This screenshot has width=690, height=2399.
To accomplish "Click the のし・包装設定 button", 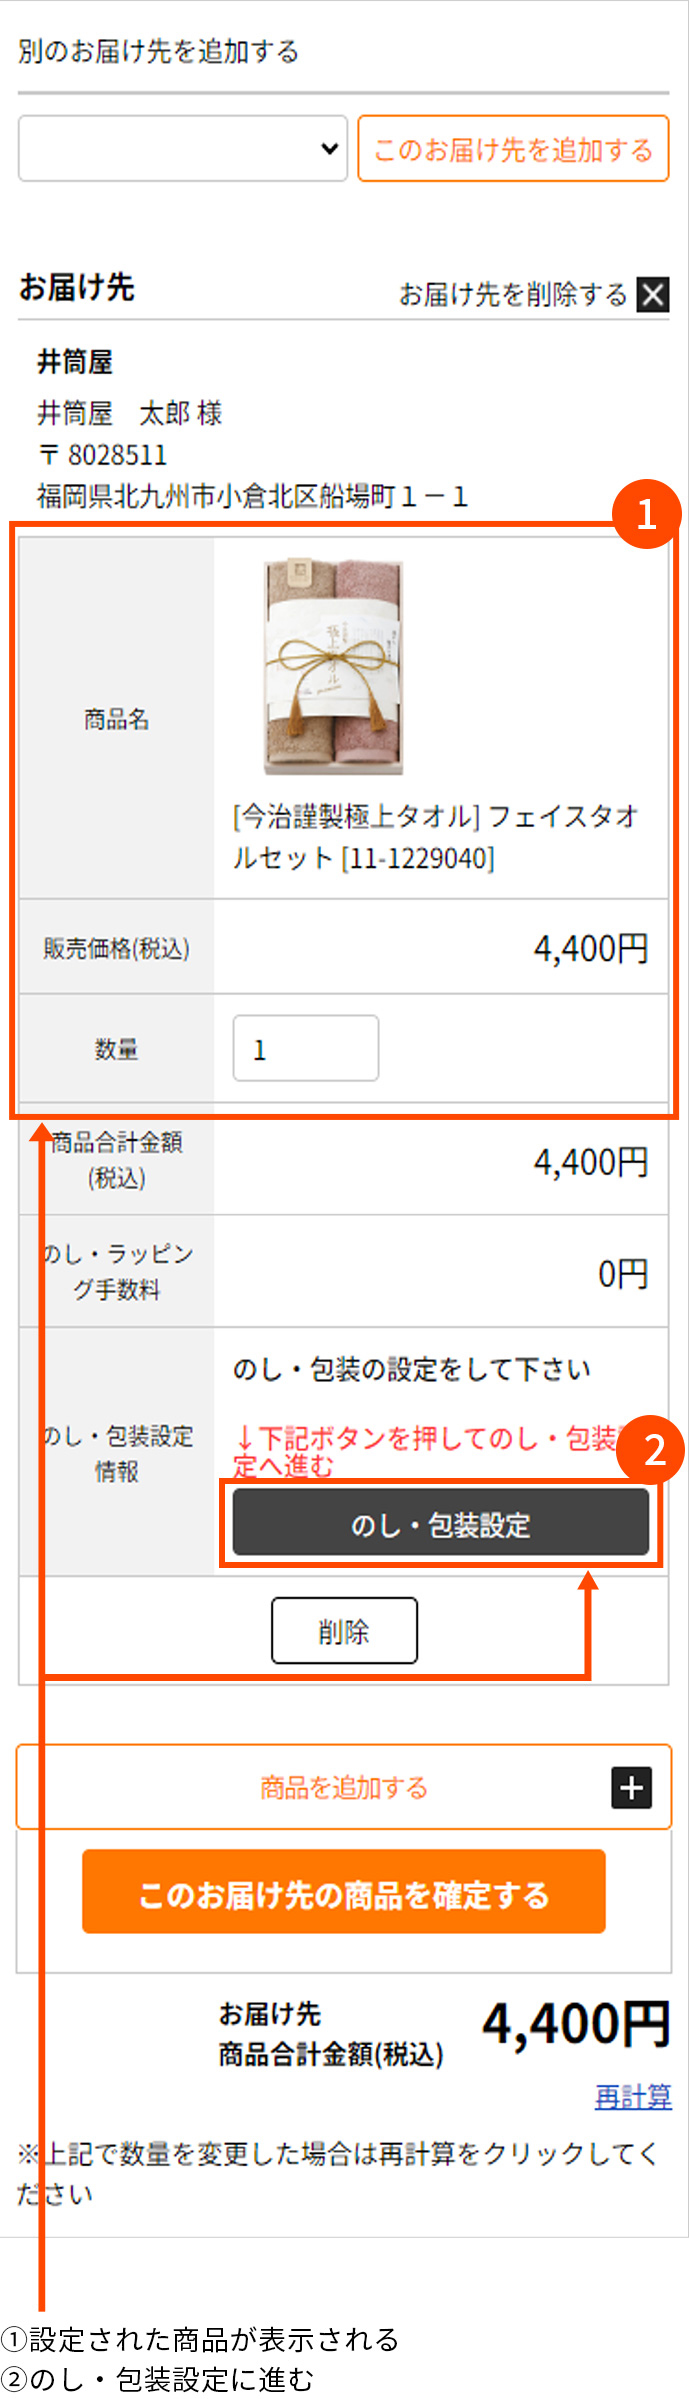I will tap(441, 1522).
